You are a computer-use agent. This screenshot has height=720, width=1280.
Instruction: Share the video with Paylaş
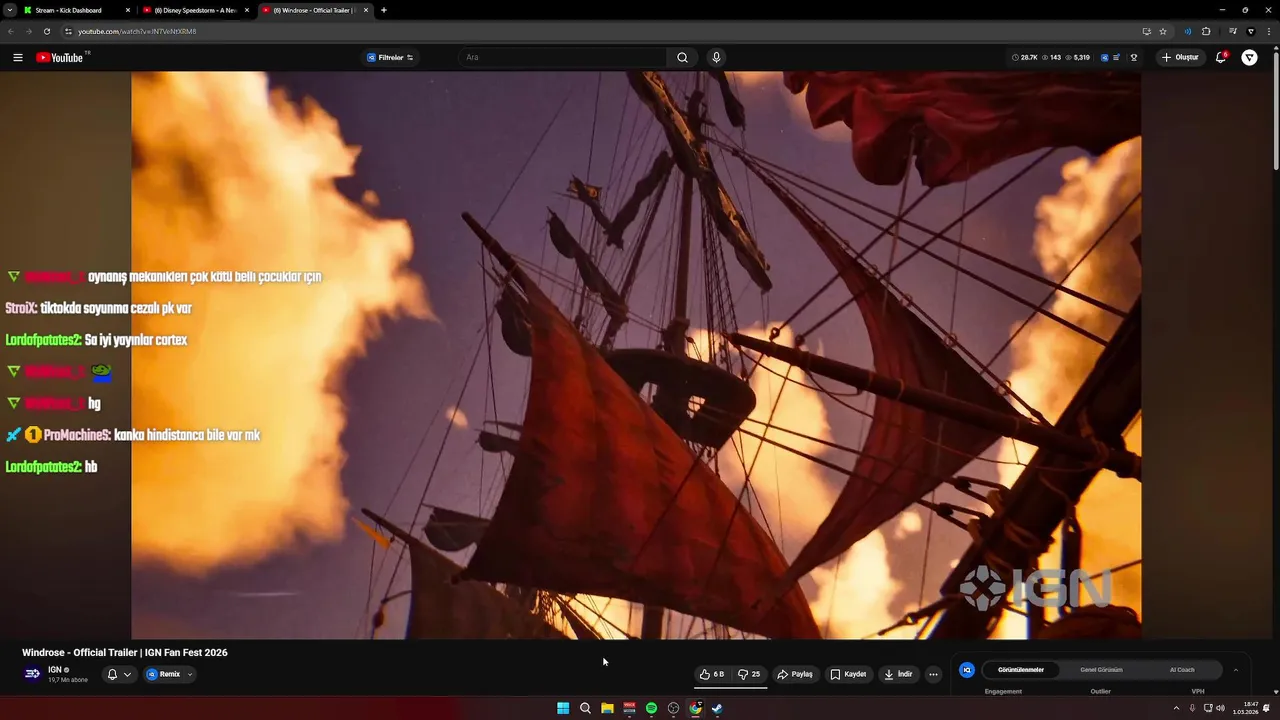click(795, 674)
